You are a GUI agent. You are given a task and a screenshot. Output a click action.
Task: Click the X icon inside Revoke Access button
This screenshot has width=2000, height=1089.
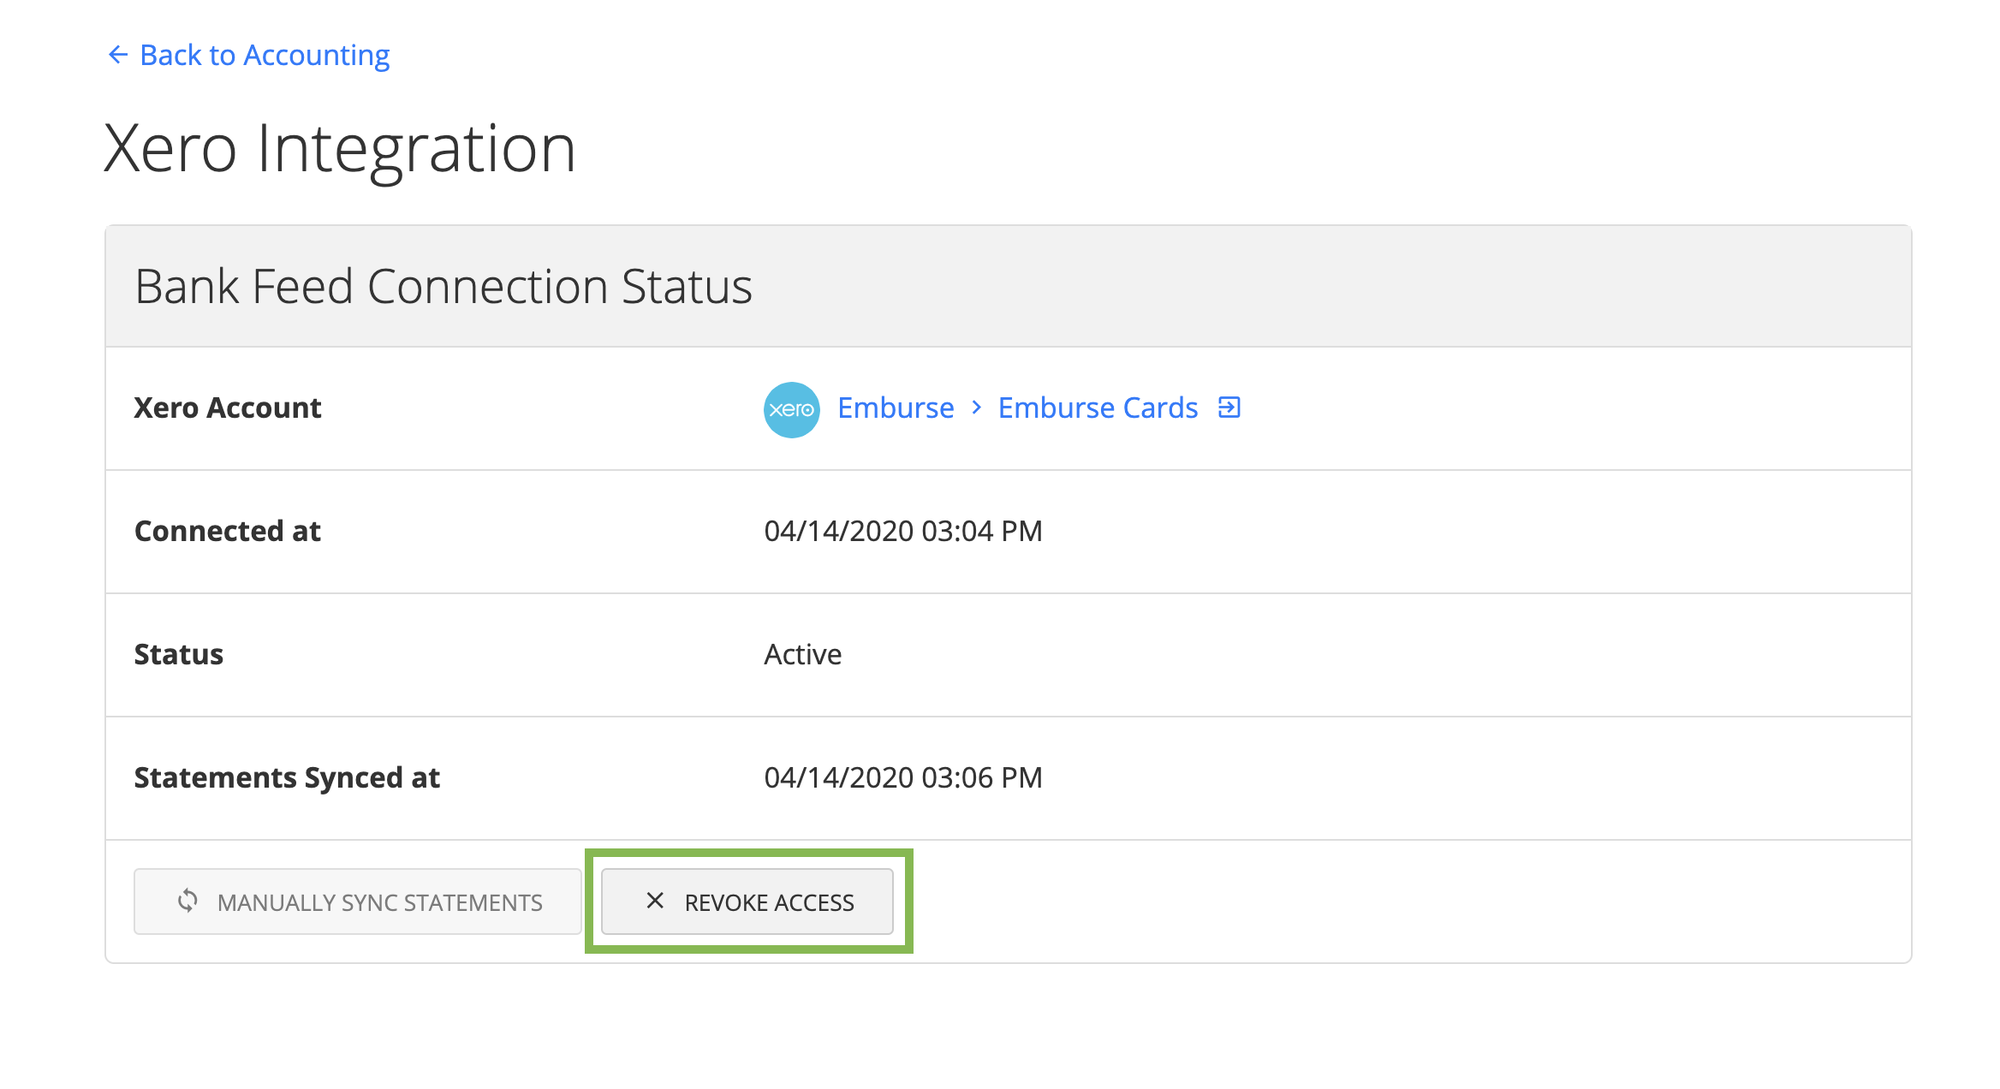655,901
